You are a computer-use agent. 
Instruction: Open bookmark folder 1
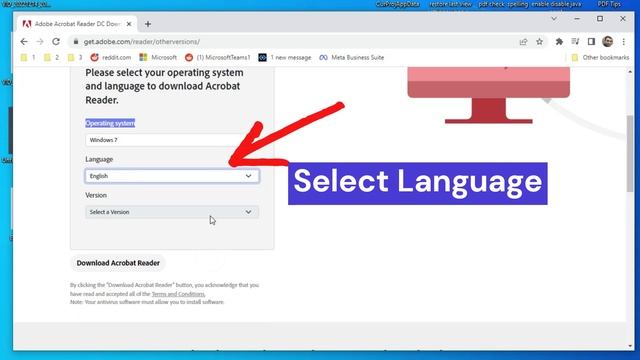pyautogui.click(x=28, y=58)
